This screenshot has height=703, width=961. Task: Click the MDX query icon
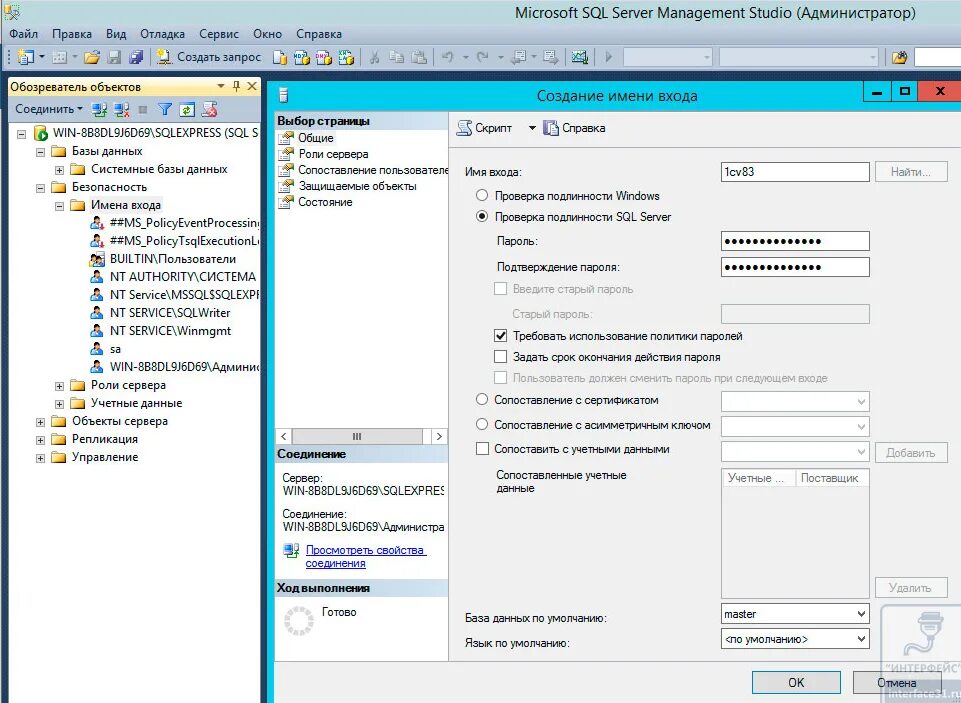302,57
